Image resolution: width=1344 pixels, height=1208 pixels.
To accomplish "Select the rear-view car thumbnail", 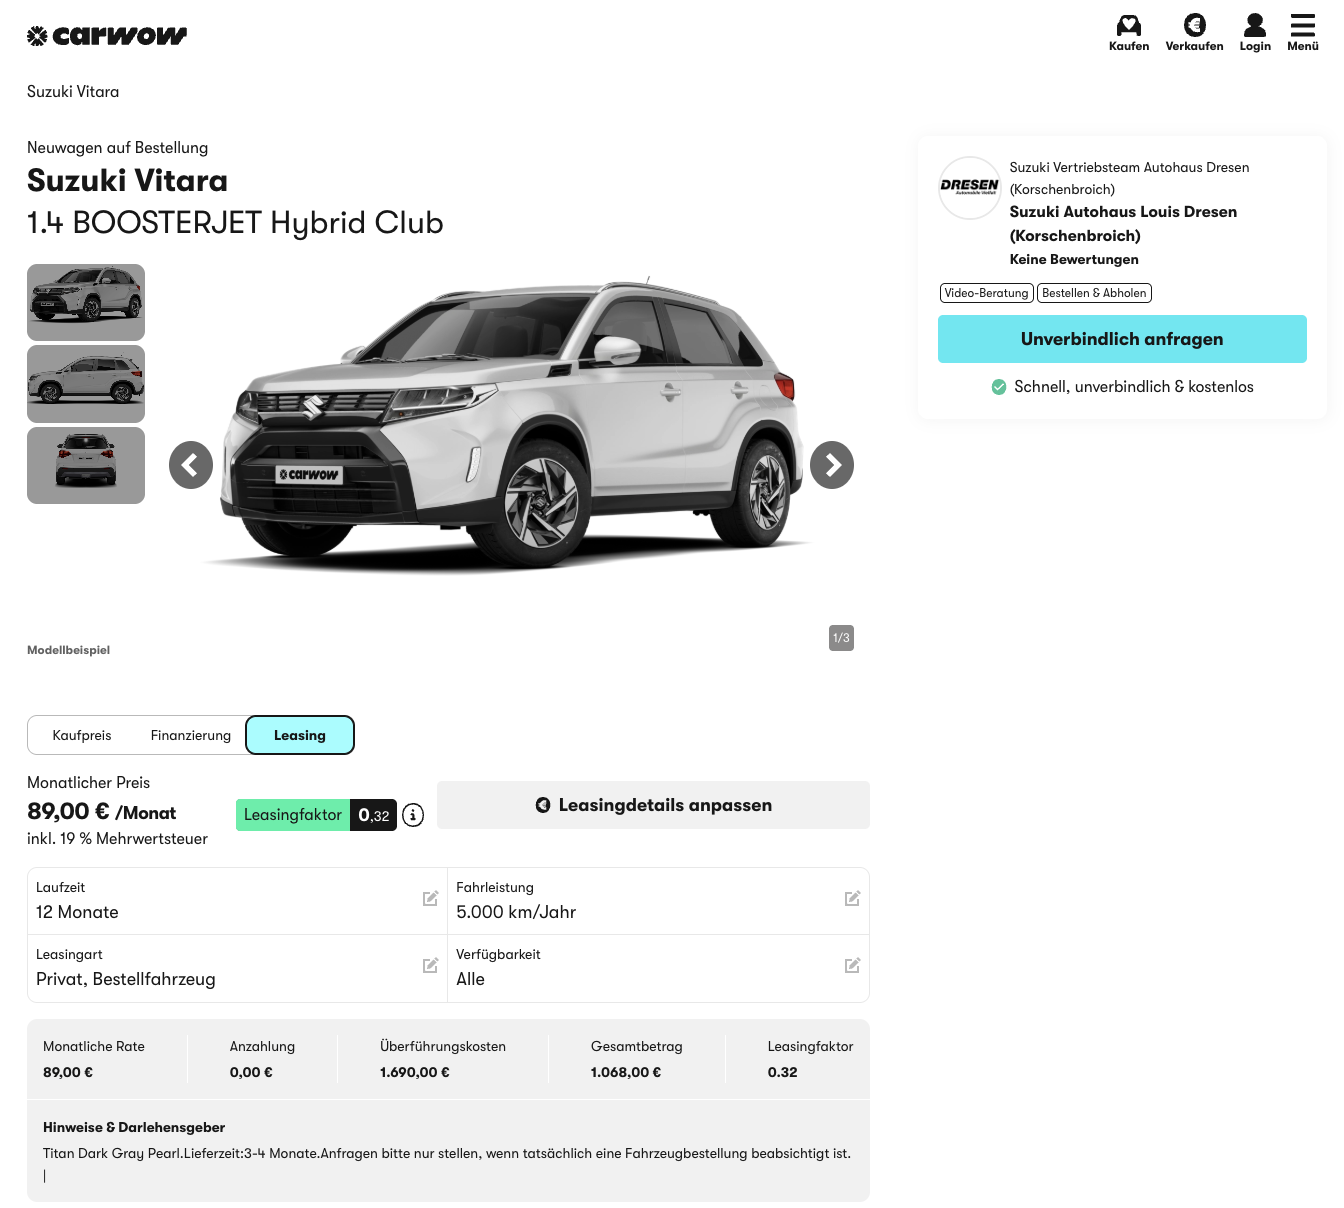I will click(x=86, y=465).
